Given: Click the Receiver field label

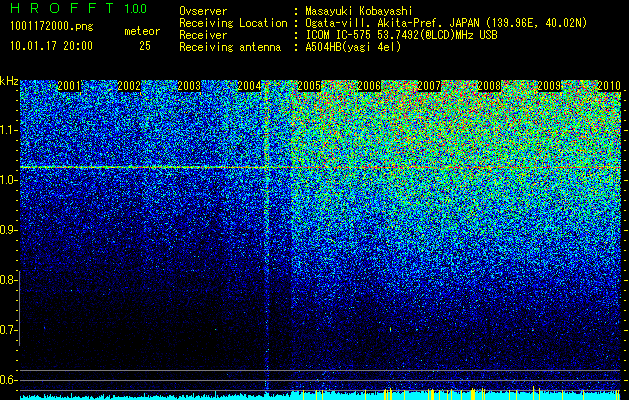Looking at the screenshot, I should tap(203, 35).
